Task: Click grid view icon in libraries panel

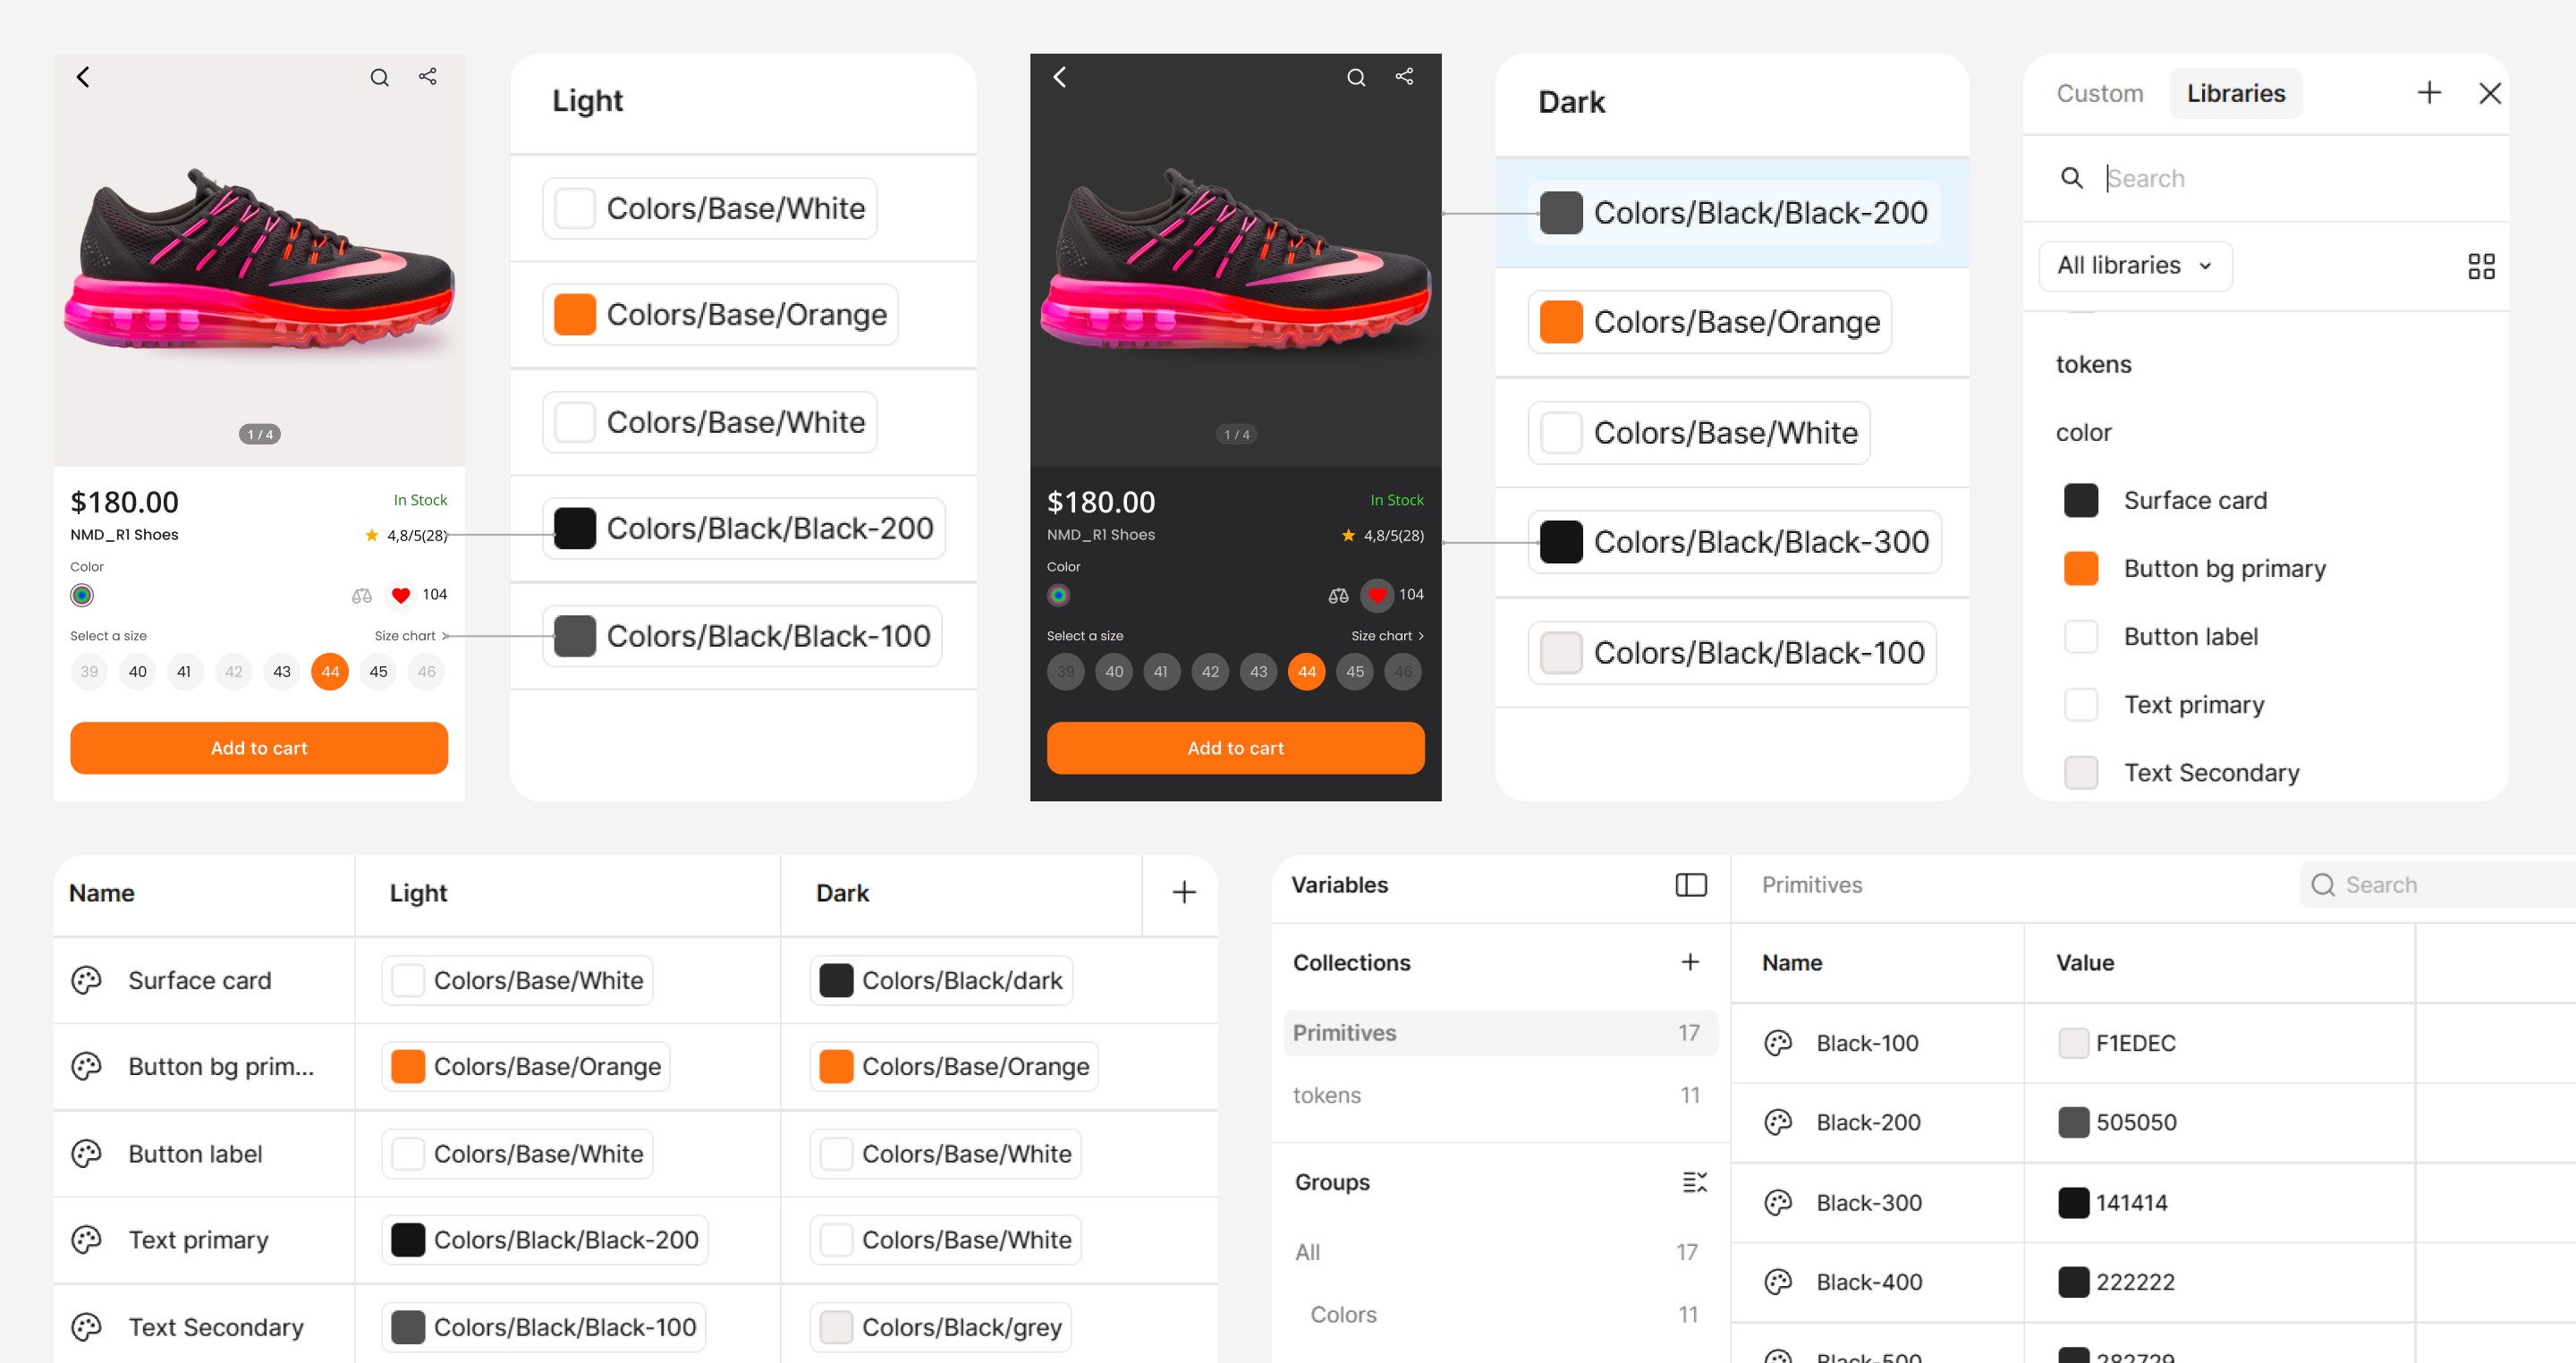Action: click(x=2480, y=266)
